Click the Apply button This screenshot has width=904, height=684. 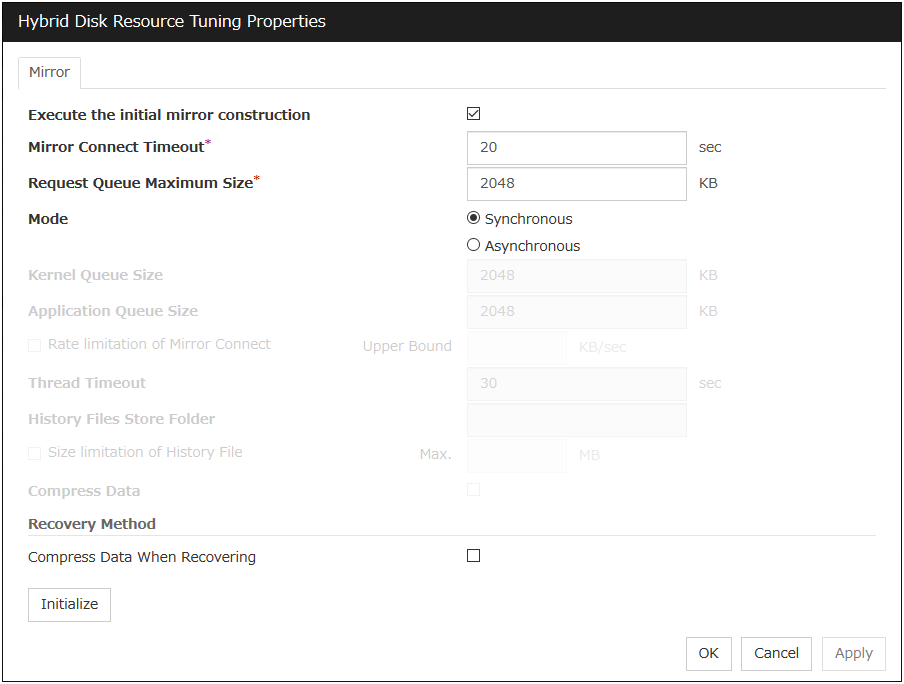coord(853,653)
